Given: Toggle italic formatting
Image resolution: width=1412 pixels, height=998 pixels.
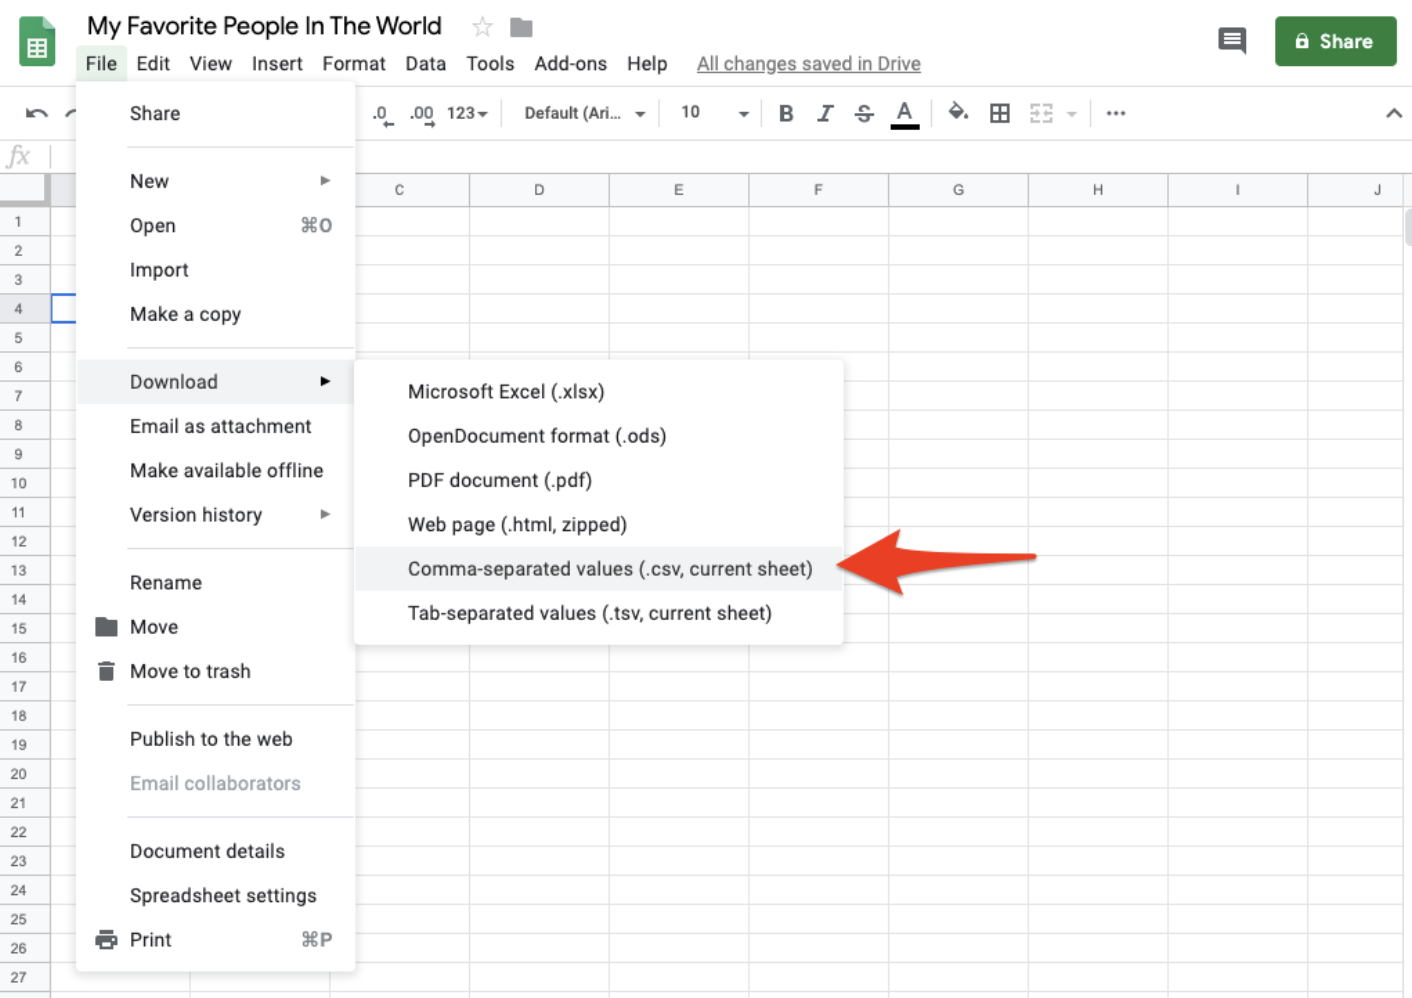Looking at the screenshot, I should tap(825, 113).
